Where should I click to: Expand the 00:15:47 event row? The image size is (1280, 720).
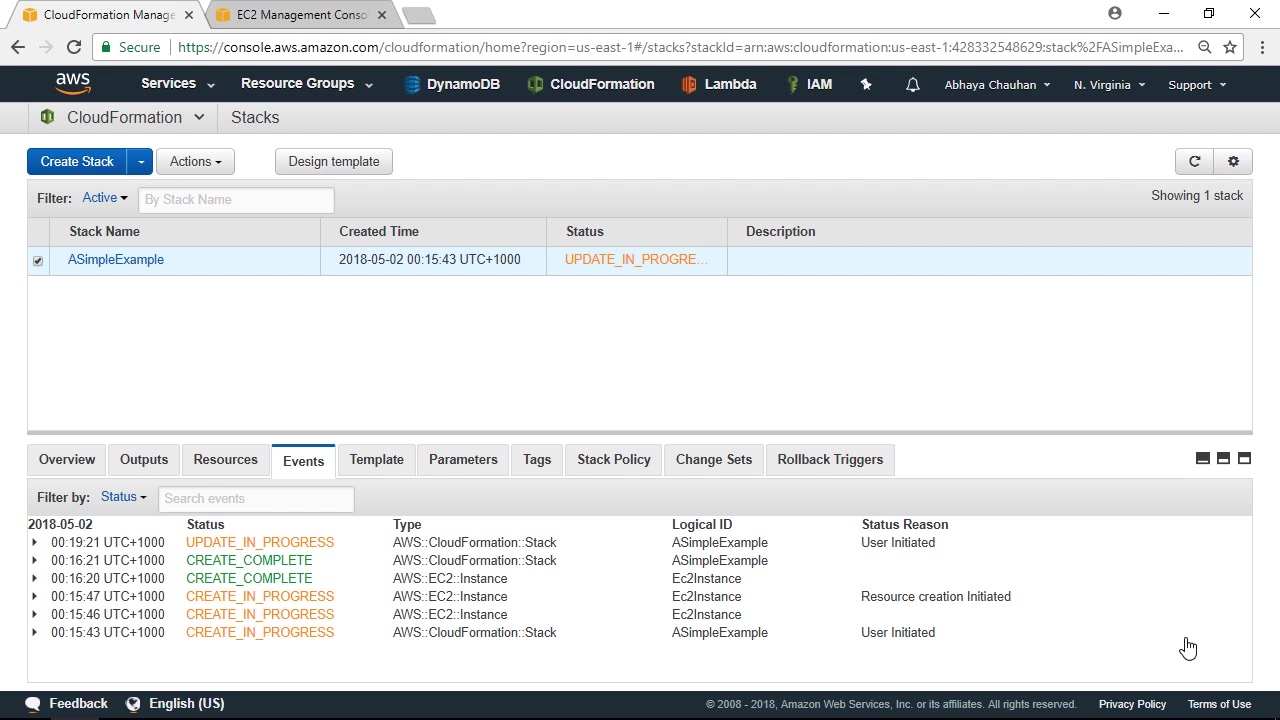click(35, 597)
